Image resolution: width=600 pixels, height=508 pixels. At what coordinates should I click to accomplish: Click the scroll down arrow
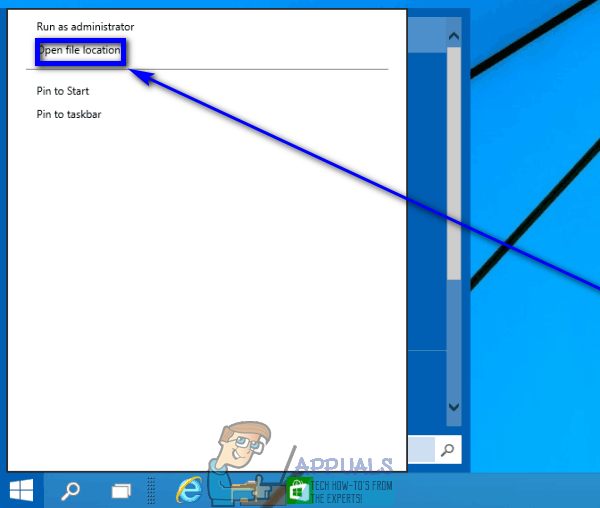(x=454, y=407)
